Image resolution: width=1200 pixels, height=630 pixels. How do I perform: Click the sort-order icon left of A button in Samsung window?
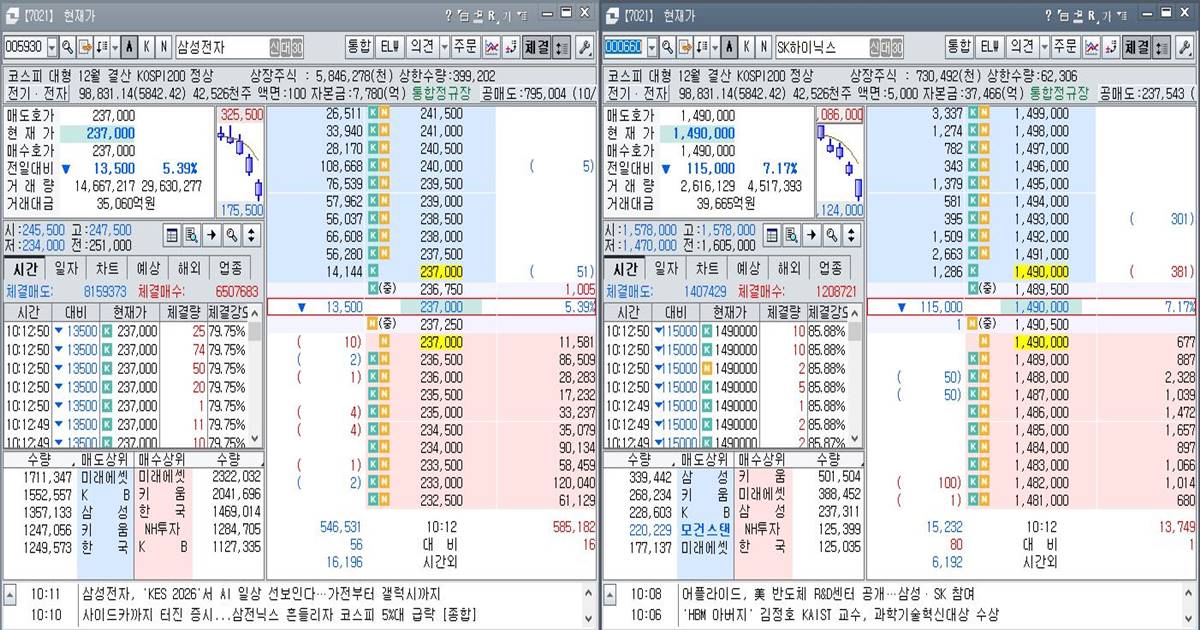coord(102,47)
